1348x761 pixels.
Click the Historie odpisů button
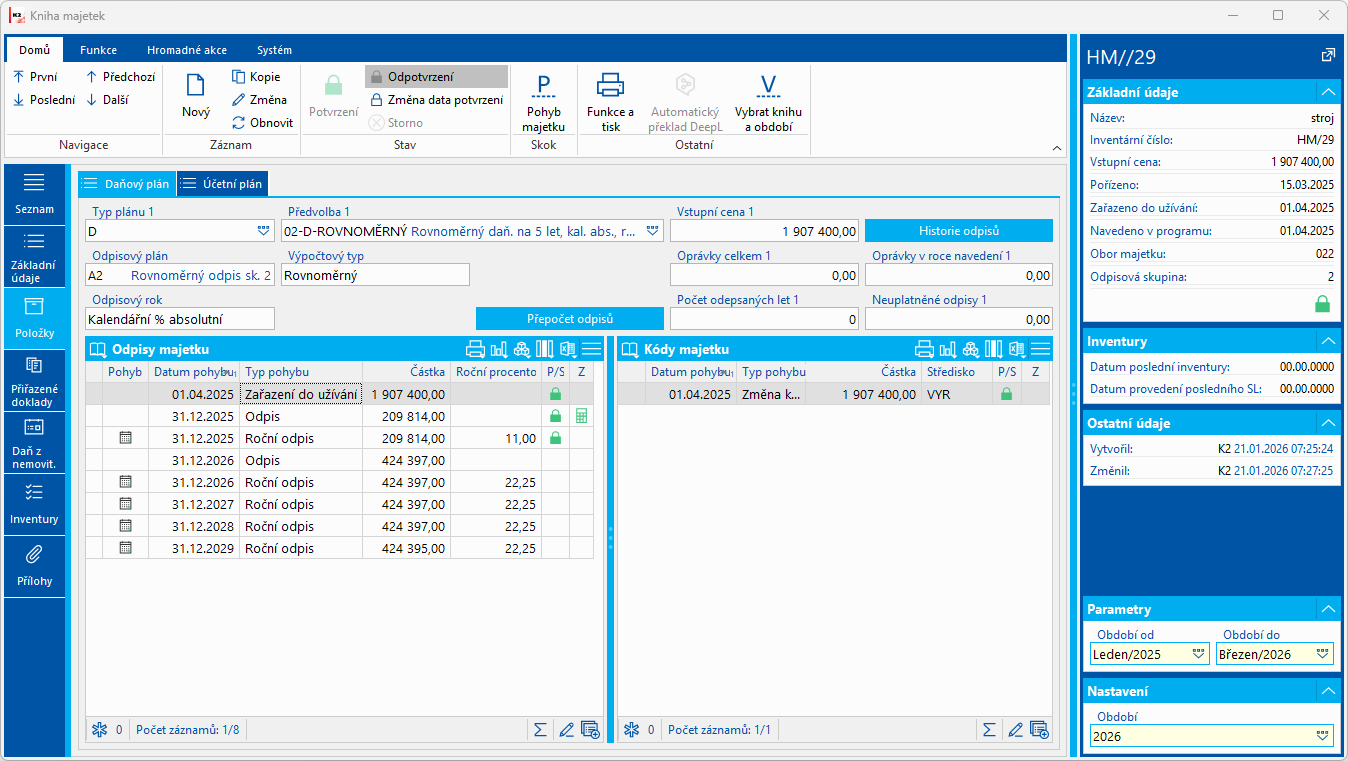point(958,231)
